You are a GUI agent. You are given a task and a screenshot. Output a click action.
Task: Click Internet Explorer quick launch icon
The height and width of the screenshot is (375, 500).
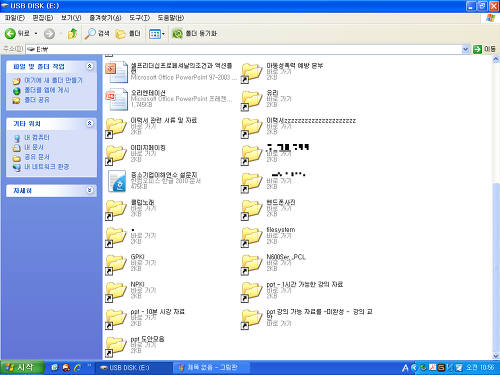[x=78, y=367]
